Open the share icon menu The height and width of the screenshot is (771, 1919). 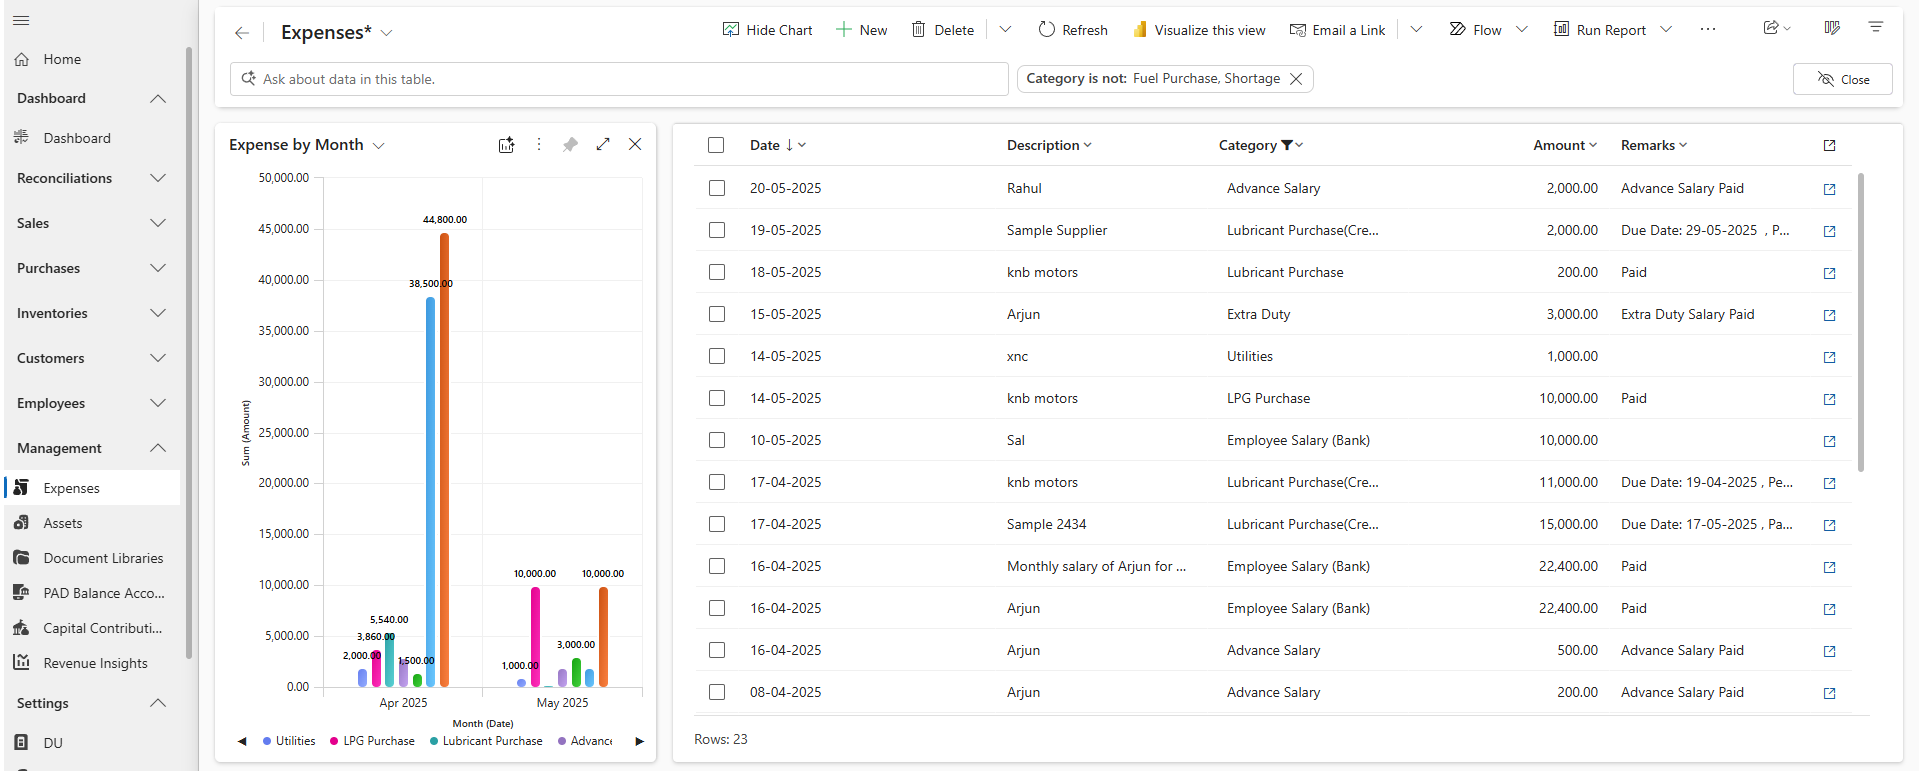[x=1776, y=28]
